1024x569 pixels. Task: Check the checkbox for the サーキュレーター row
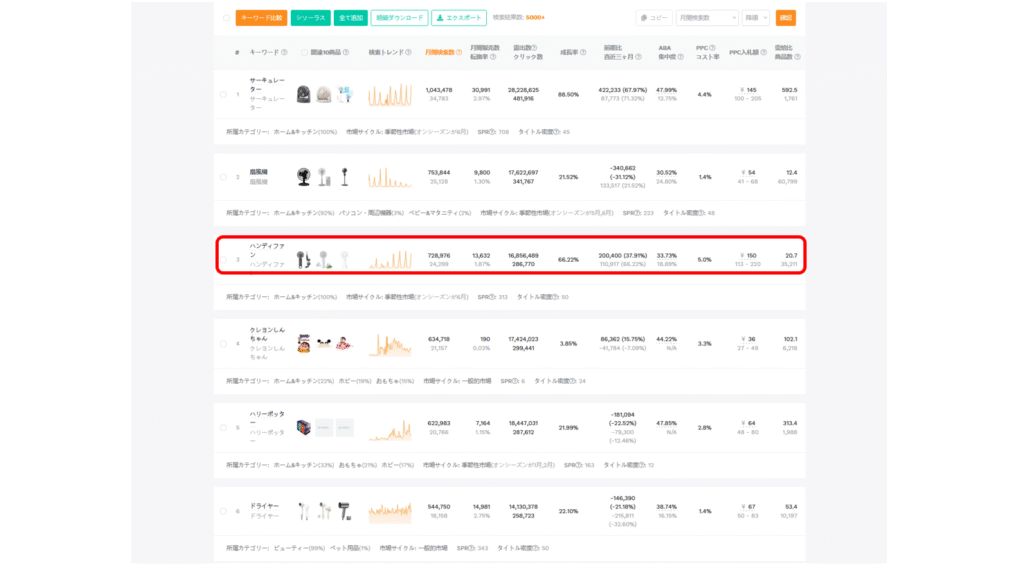pyautogui.click(x=223, y=95)
